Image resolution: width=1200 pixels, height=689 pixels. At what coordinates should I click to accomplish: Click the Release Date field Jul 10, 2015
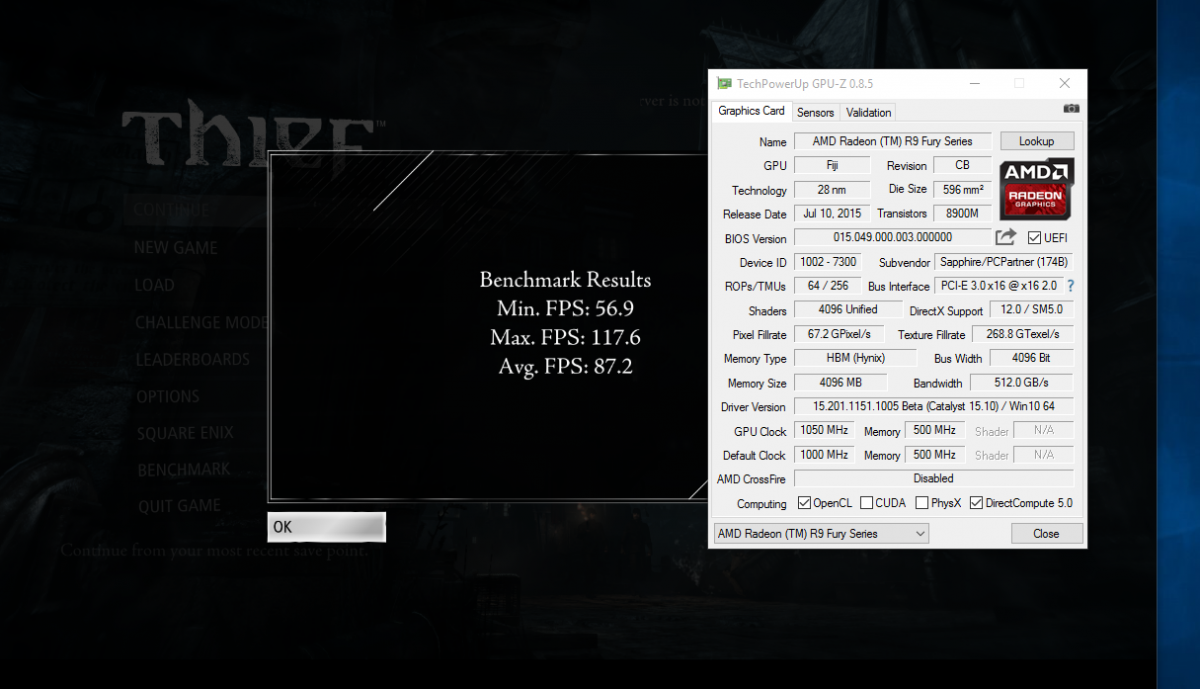pos(832,214)
